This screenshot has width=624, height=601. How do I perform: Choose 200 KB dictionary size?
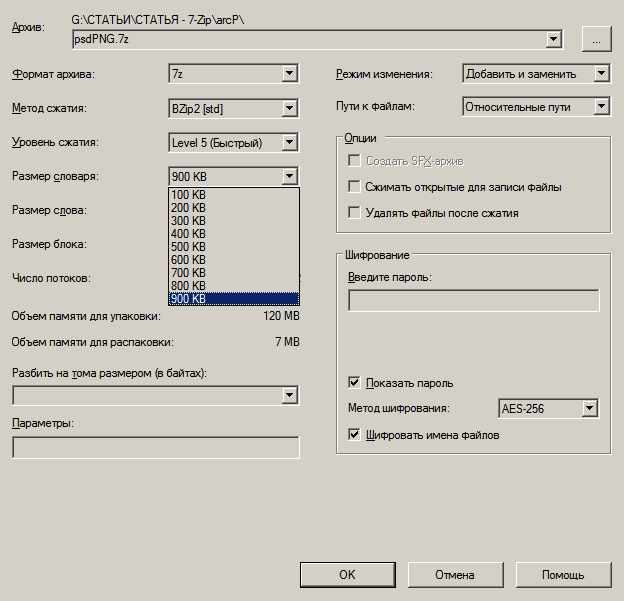click(x=234, y=208)
